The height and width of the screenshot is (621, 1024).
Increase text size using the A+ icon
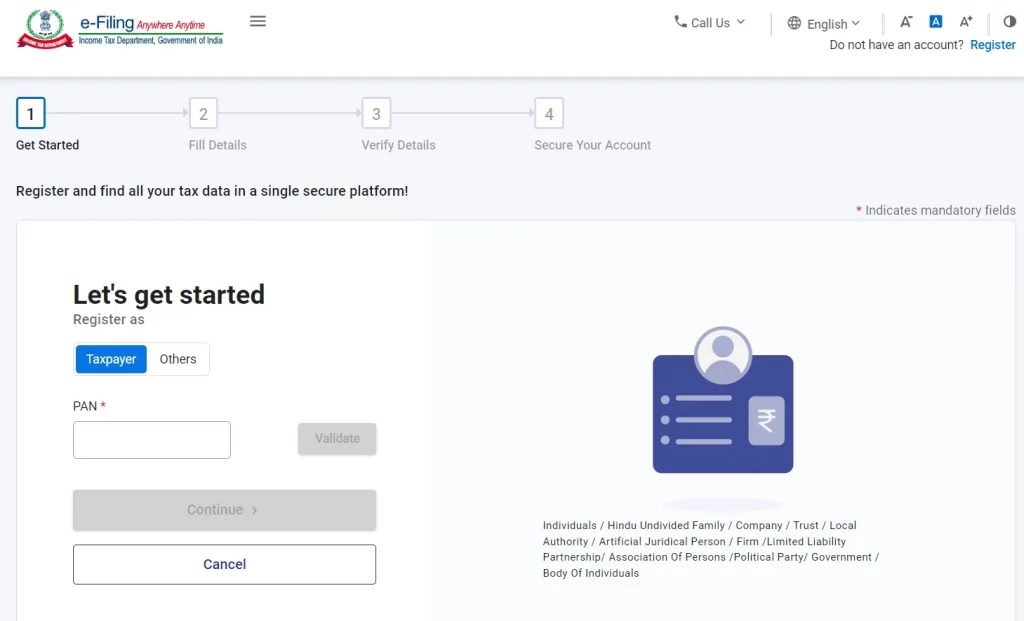965,21
